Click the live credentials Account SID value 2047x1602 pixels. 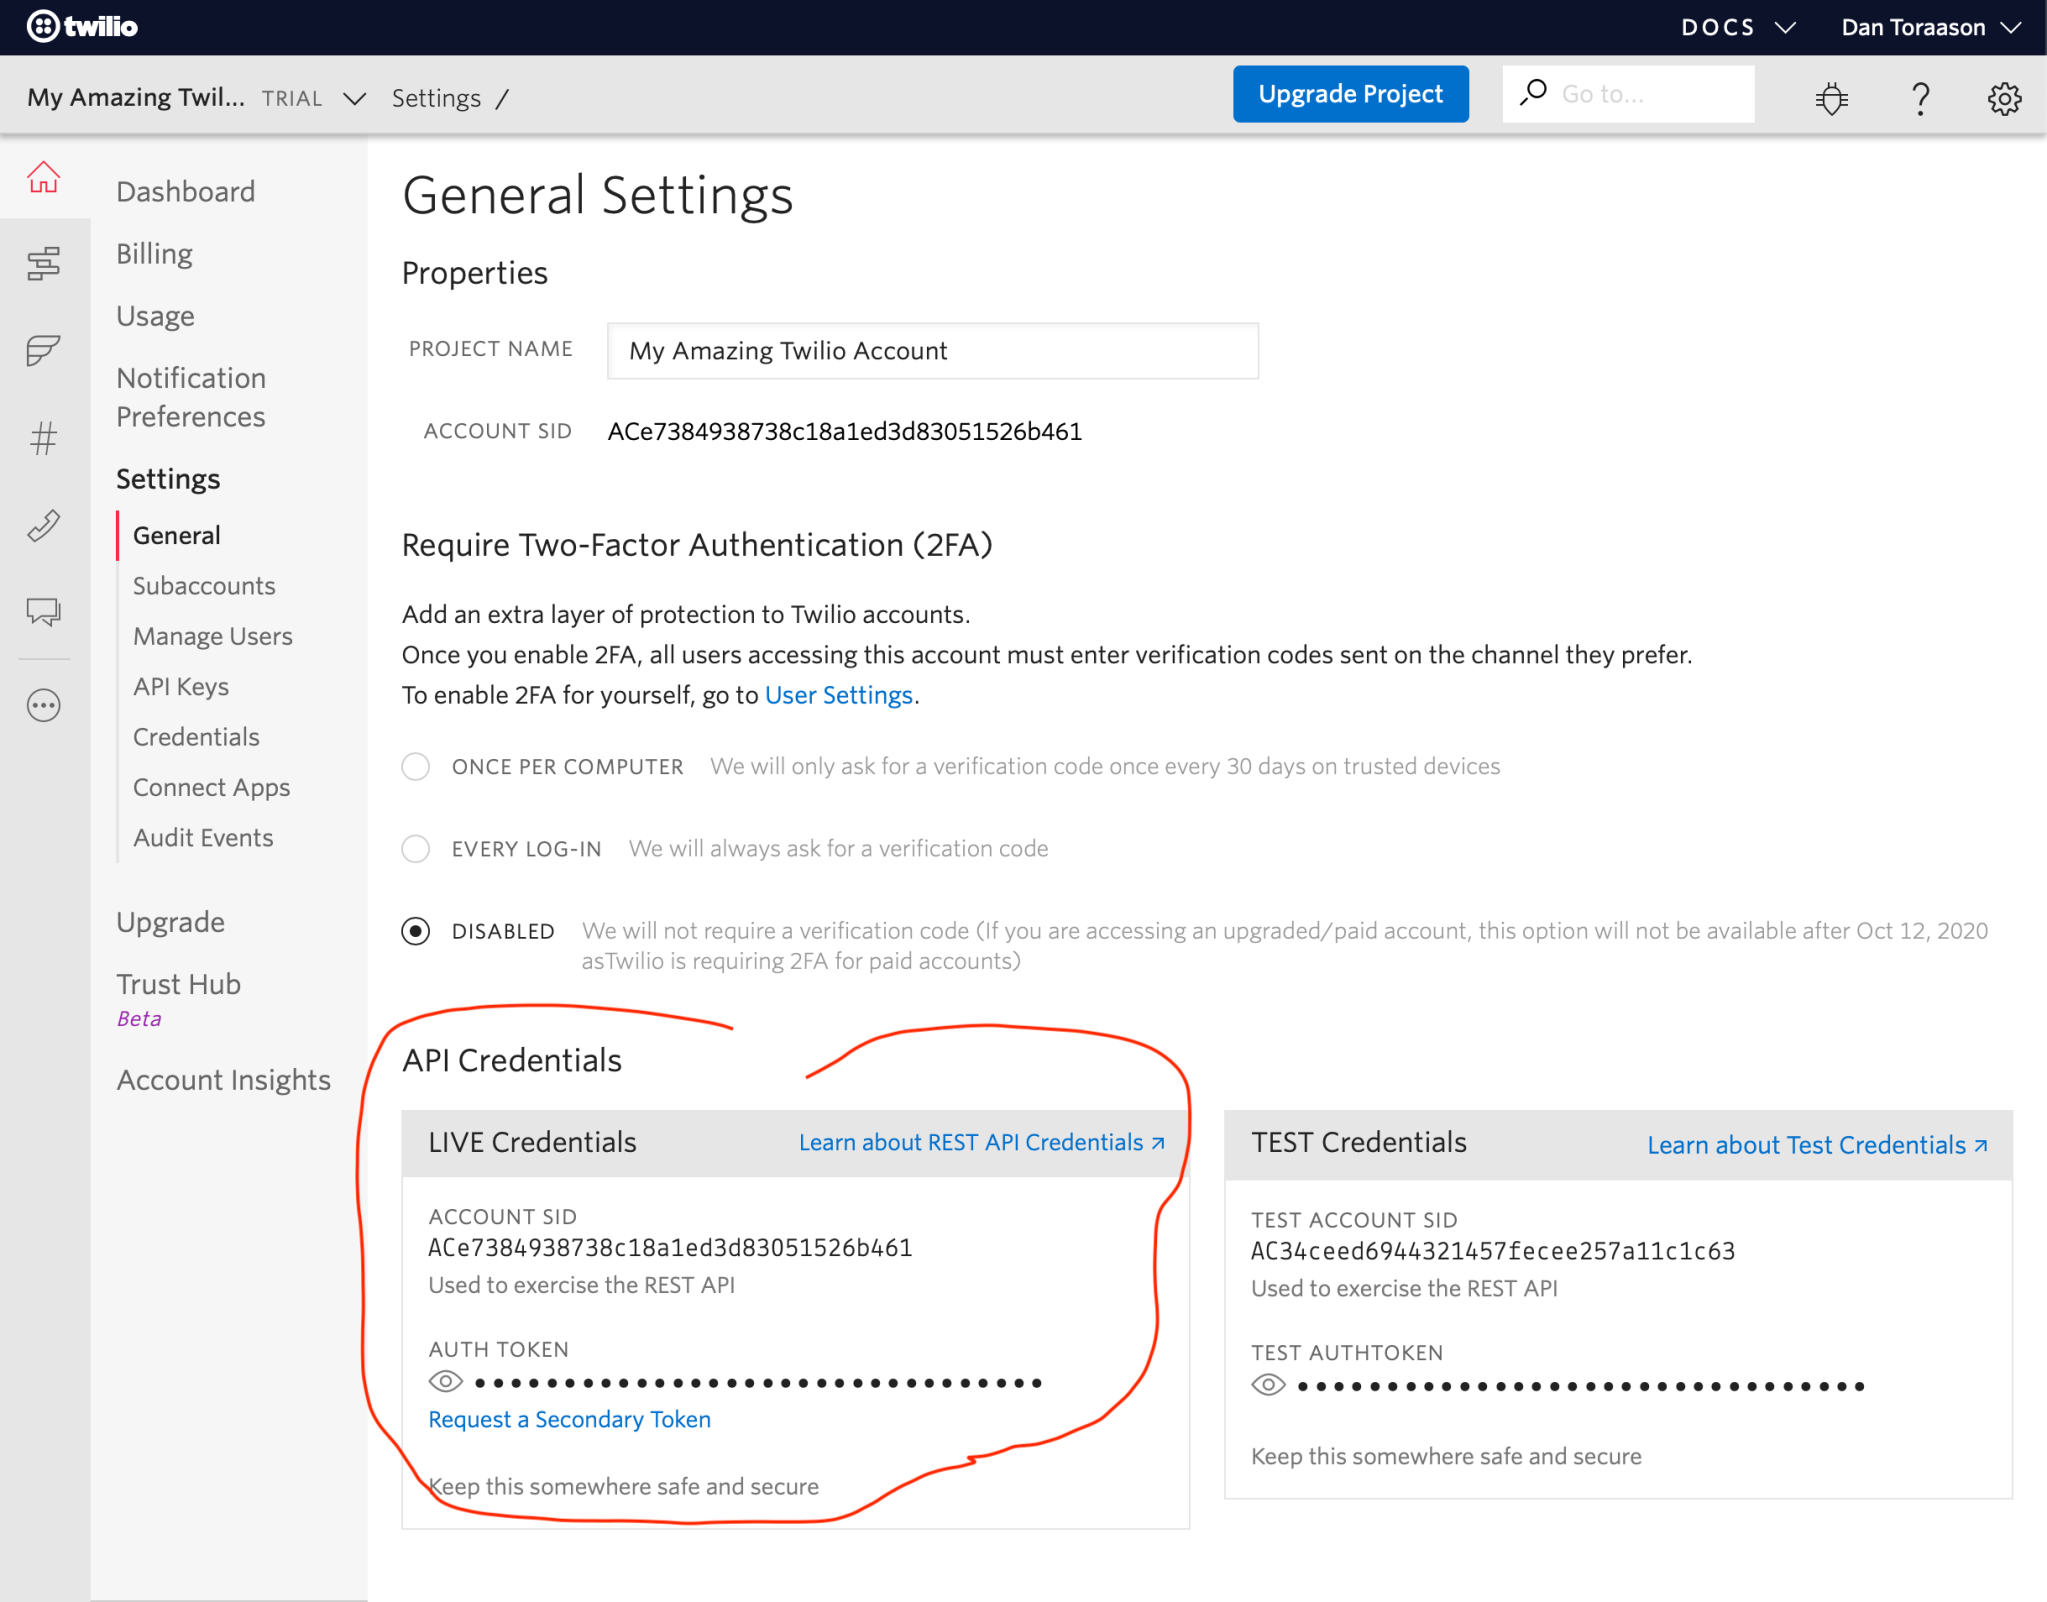(670, 1248)
